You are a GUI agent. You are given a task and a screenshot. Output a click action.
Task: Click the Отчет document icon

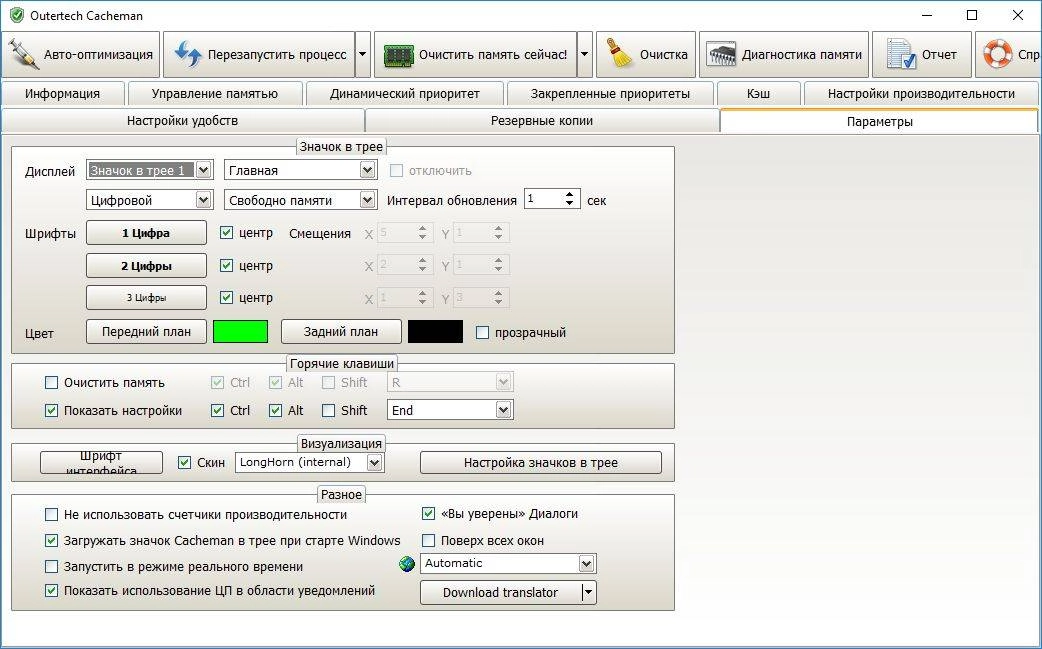coord(902,54)
